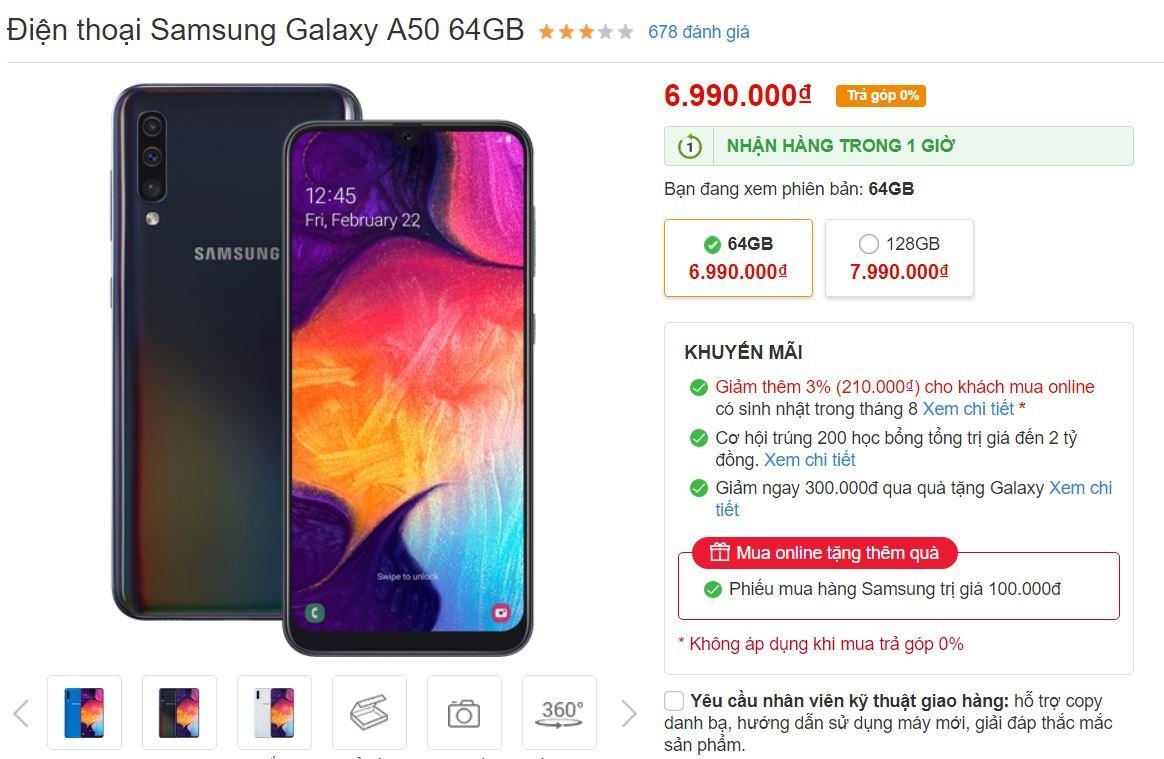Image resolution: width=1164 pixels, height=759 pixels.
Task: Select the white phone color thumbnail
Action: pos(274,712)
